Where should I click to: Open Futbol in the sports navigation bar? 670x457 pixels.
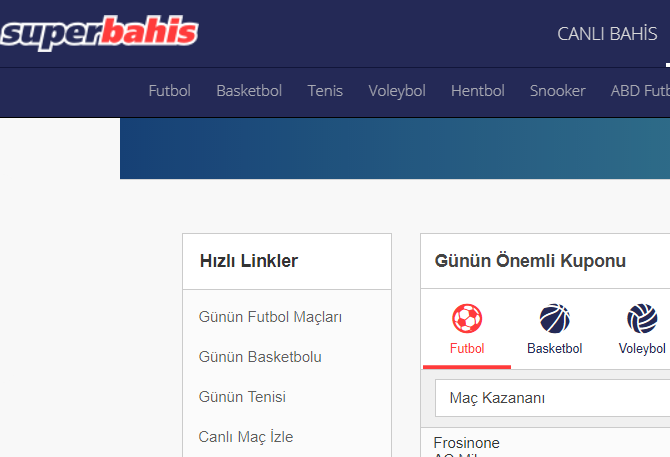coord(170,91)
